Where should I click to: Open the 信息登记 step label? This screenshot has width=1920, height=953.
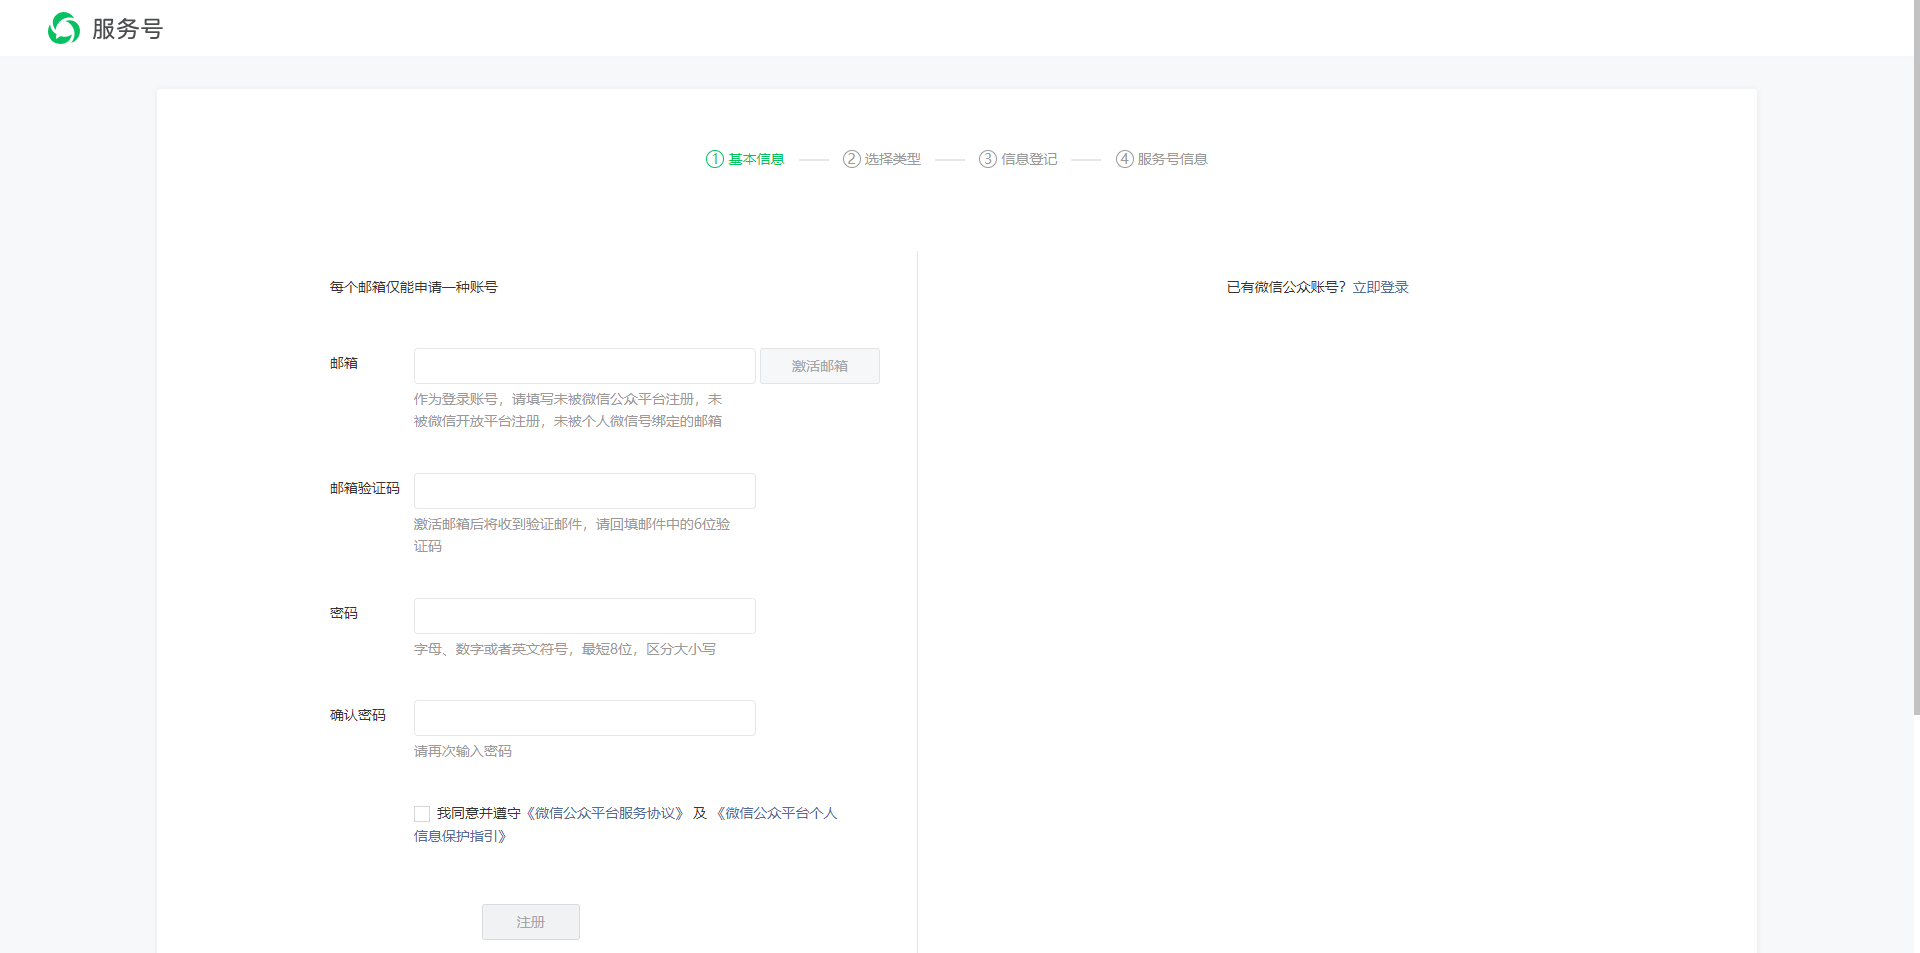1029,159
